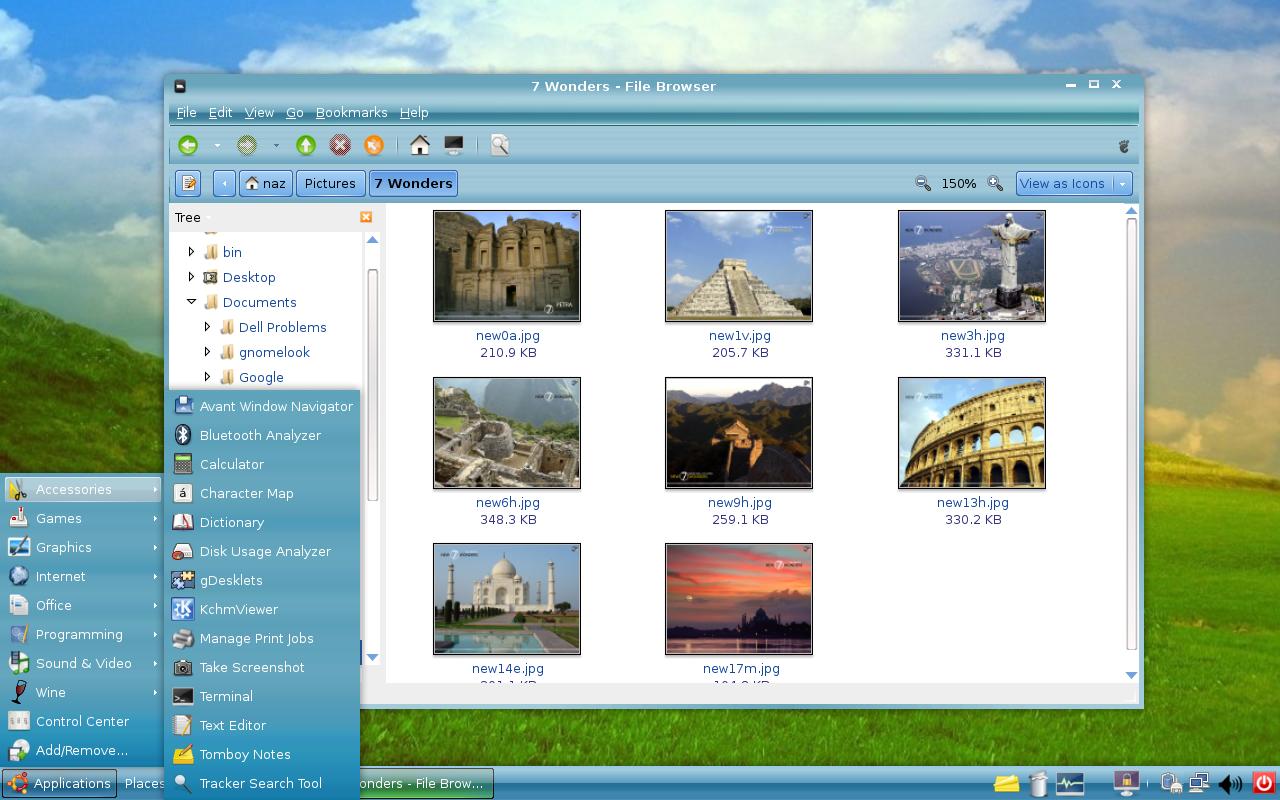The image size is (1280, 800).
Task: Collapse the Documents tree node
Action: tap(191, 302)
